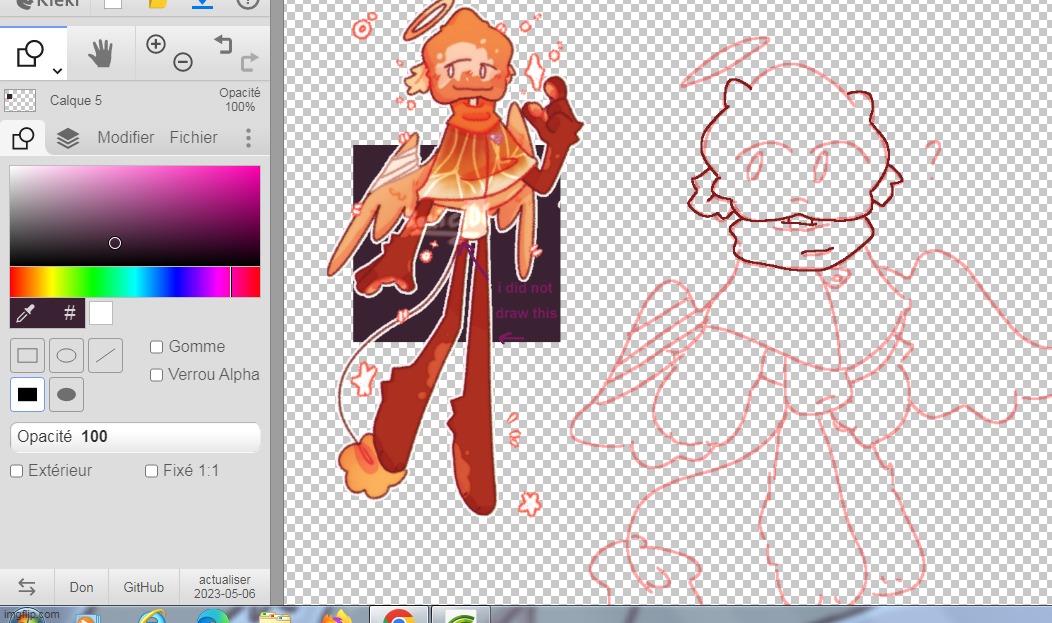
Task: Select the Line shape mode
Action: [x=105, y=355]
